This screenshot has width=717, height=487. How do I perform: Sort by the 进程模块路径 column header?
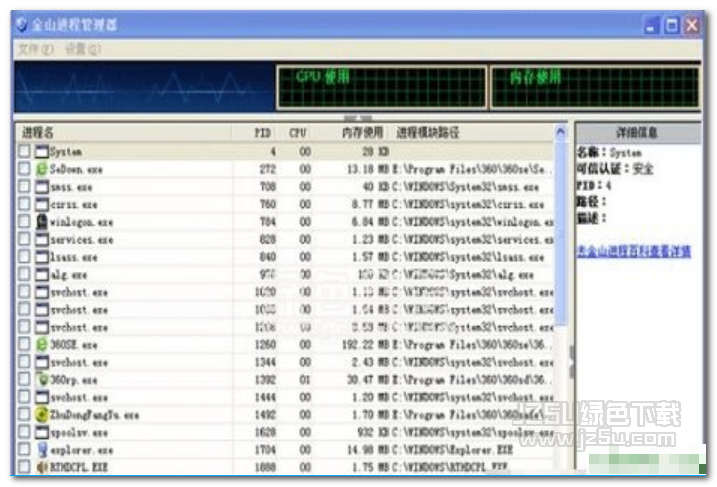(473, 133)
